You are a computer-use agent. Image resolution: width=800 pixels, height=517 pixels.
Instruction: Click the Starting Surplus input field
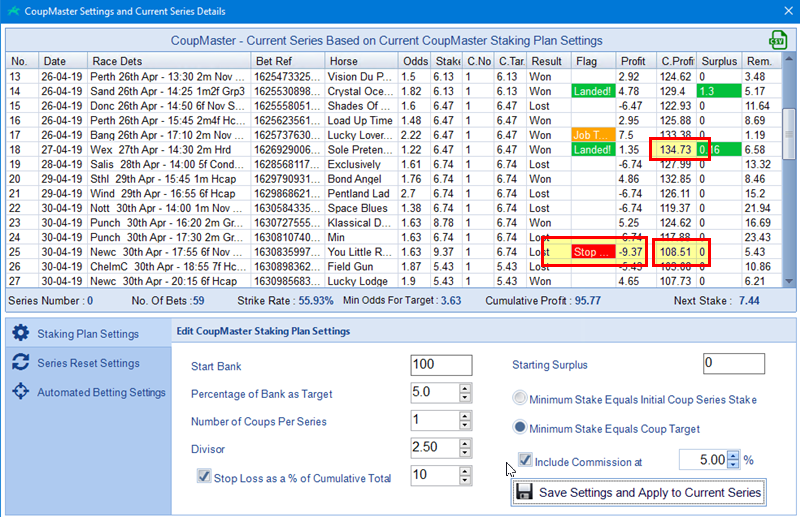[734, 363]
